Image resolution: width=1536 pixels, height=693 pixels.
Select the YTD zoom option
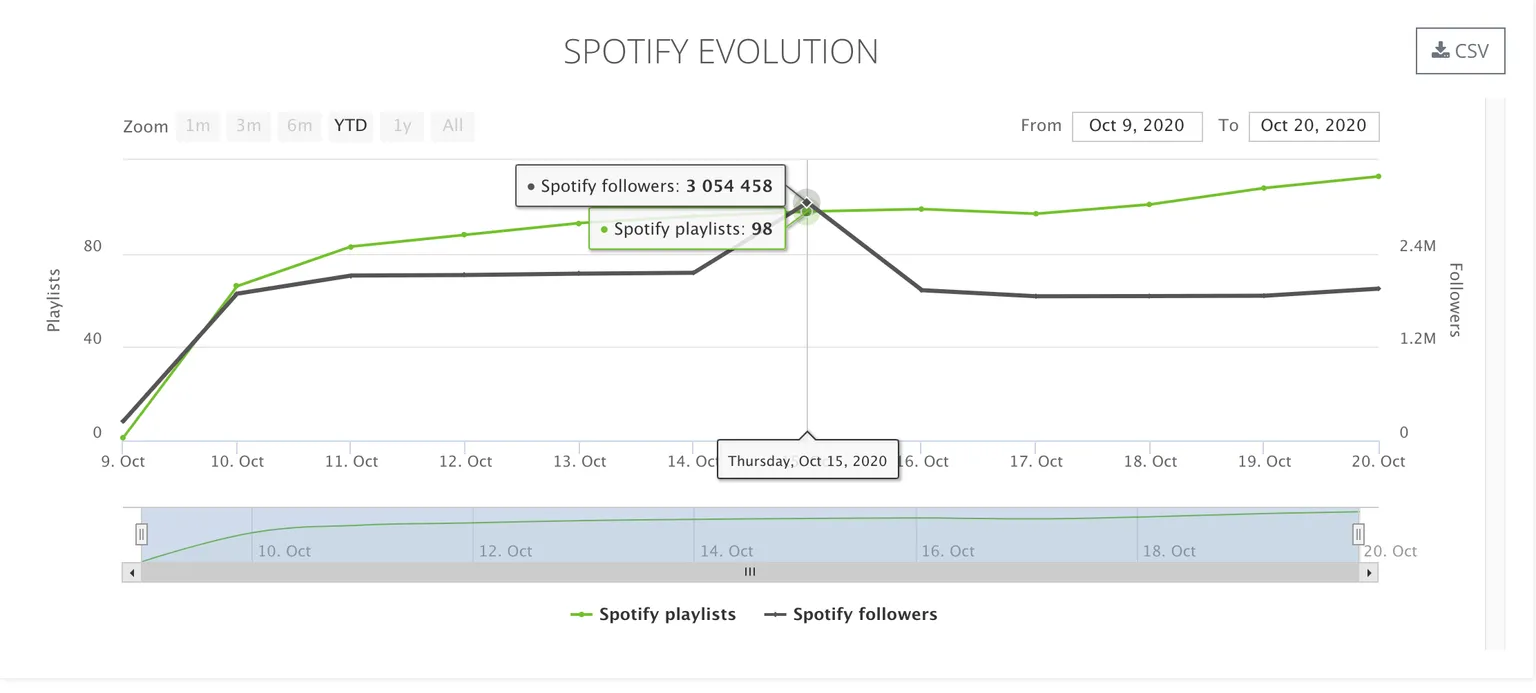coord(350,125)
